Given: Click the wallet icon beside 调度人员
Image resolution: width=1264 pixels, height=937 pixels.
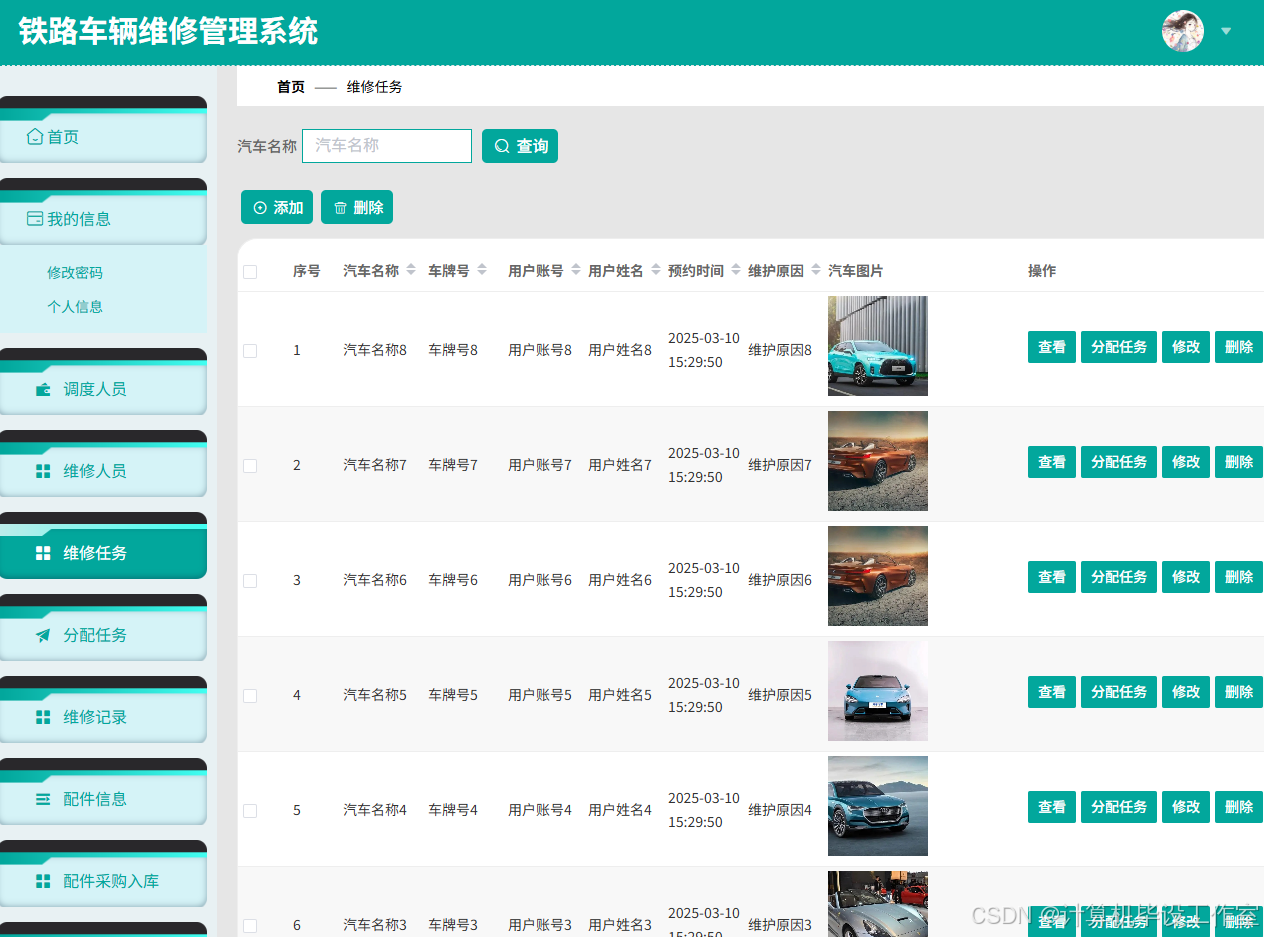Looking at the screenshot, I should pos(43,389).
